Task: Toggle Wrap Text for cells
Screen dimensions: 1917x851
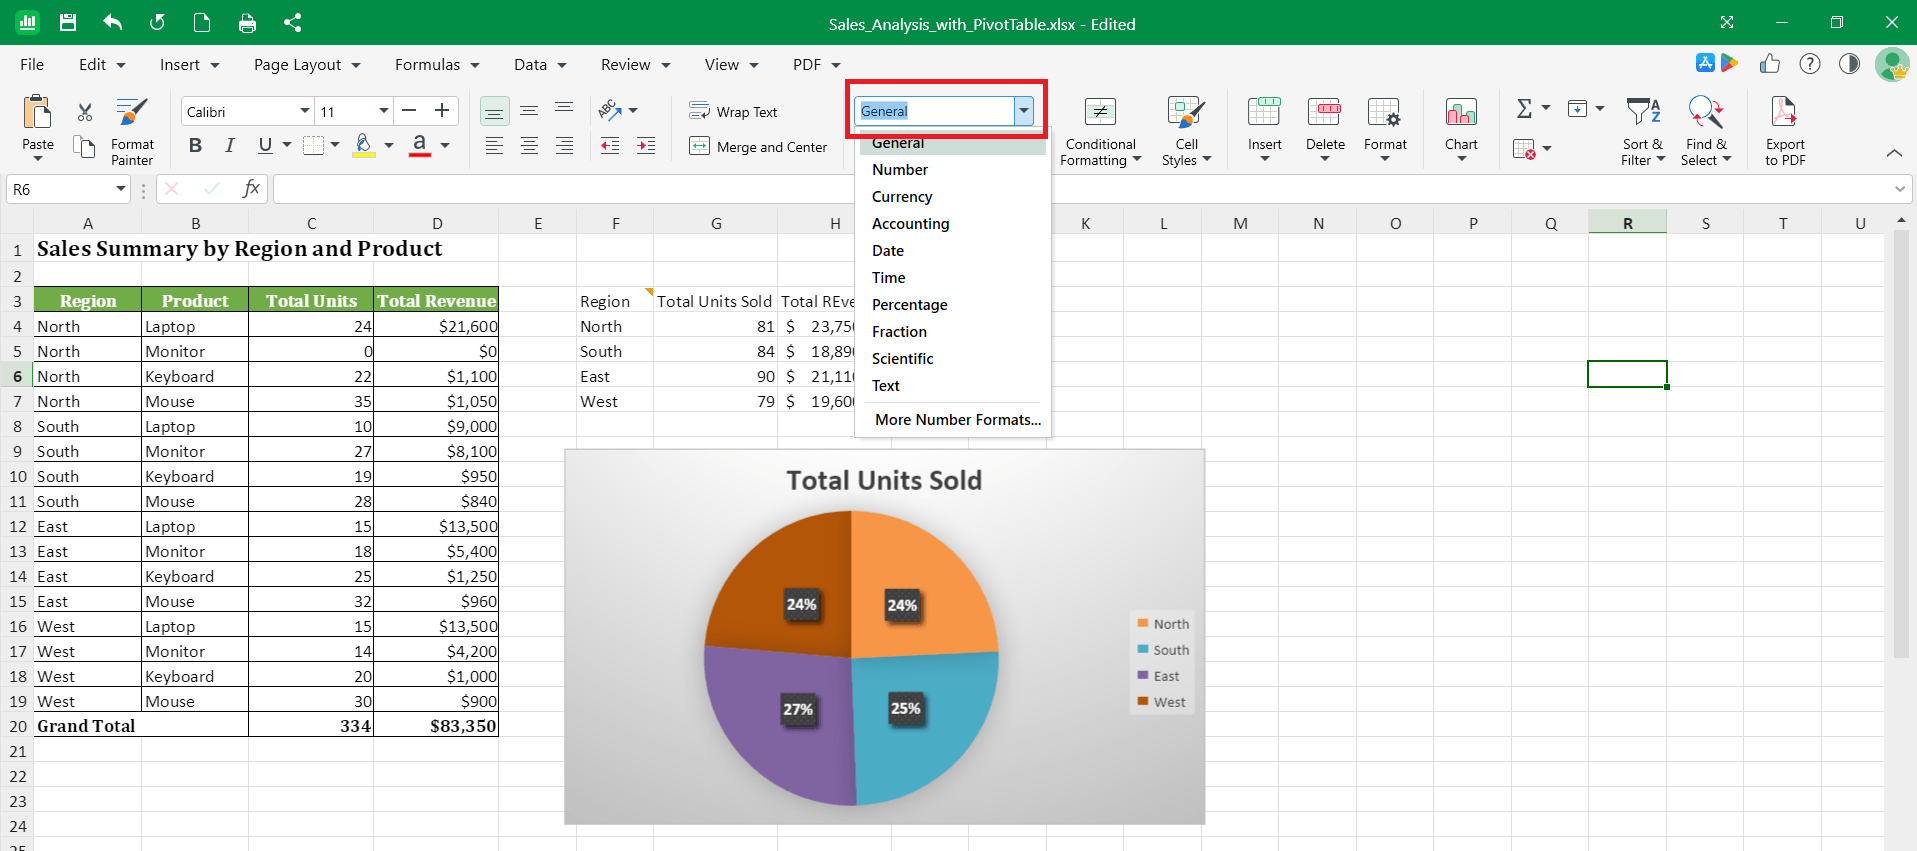Action: coord(733,112)
